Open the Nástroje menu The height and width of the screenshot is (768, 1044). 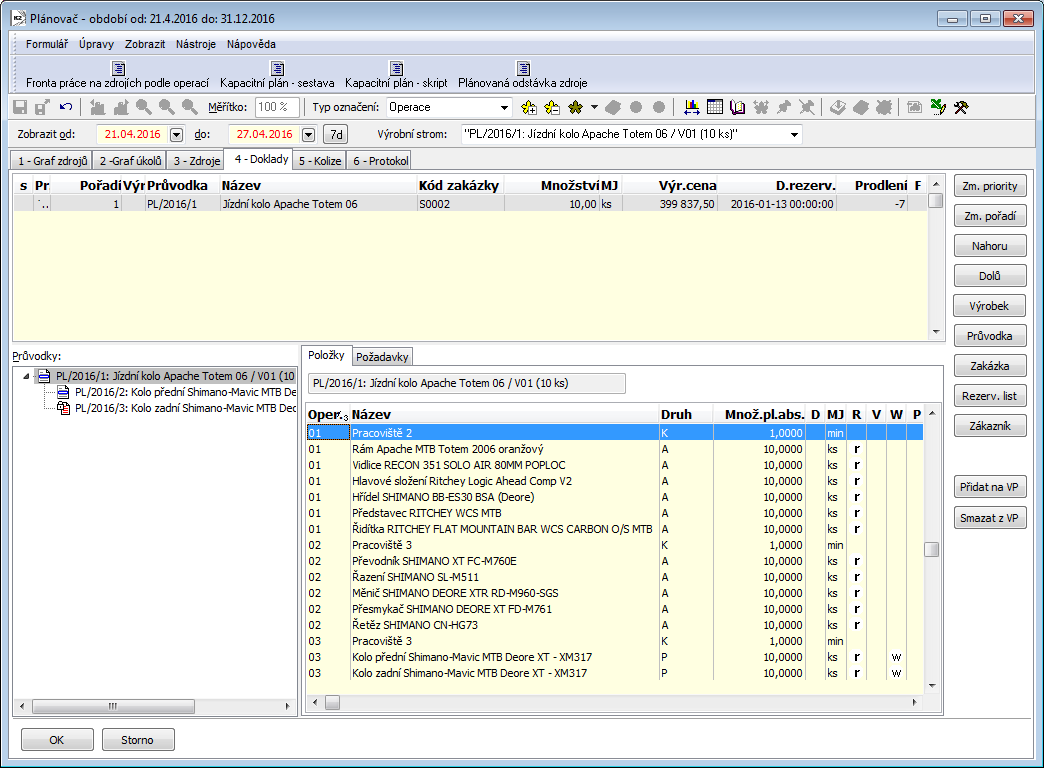196,44
